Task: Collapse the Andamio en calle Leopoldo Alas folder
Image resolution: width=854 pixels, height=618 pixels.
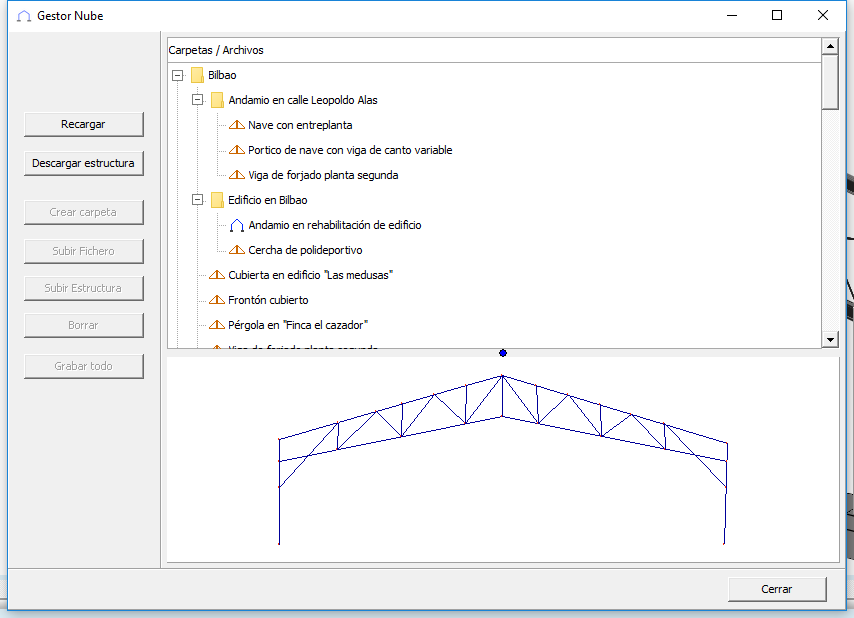Action: (197, 100)
